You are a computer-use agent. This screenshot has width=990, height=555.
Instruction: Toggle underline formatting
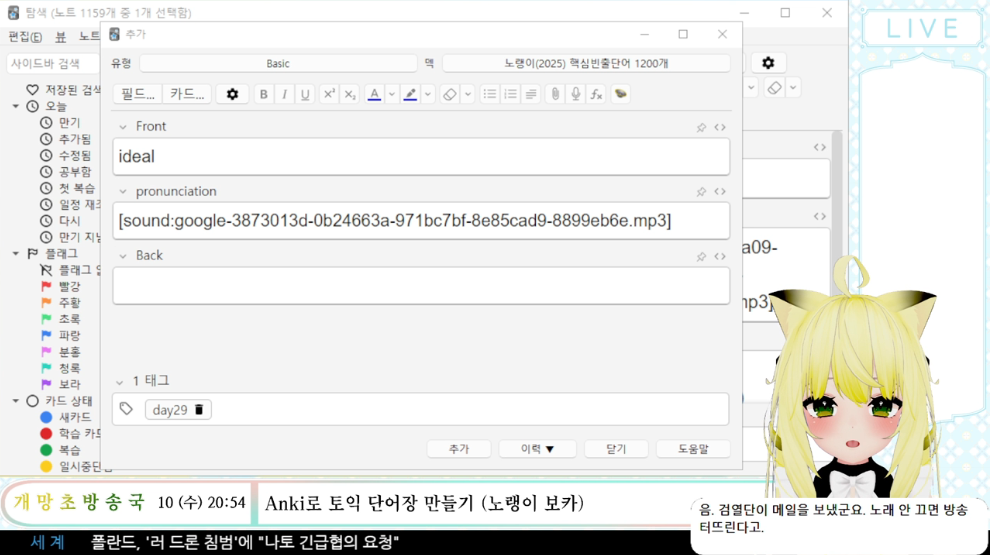click(x=305, y=94)
